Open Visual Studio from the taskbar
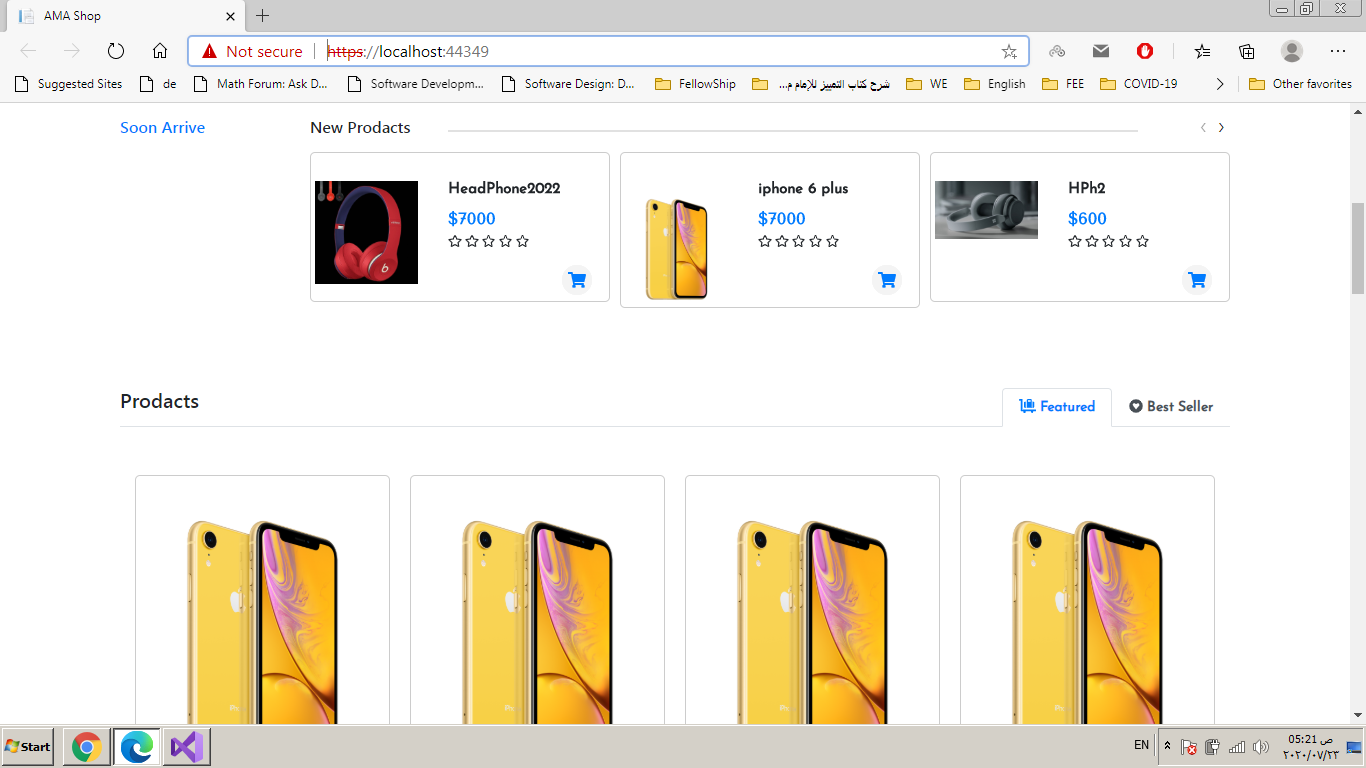The width and height of the screenshot is (1366, 768). 186,747
